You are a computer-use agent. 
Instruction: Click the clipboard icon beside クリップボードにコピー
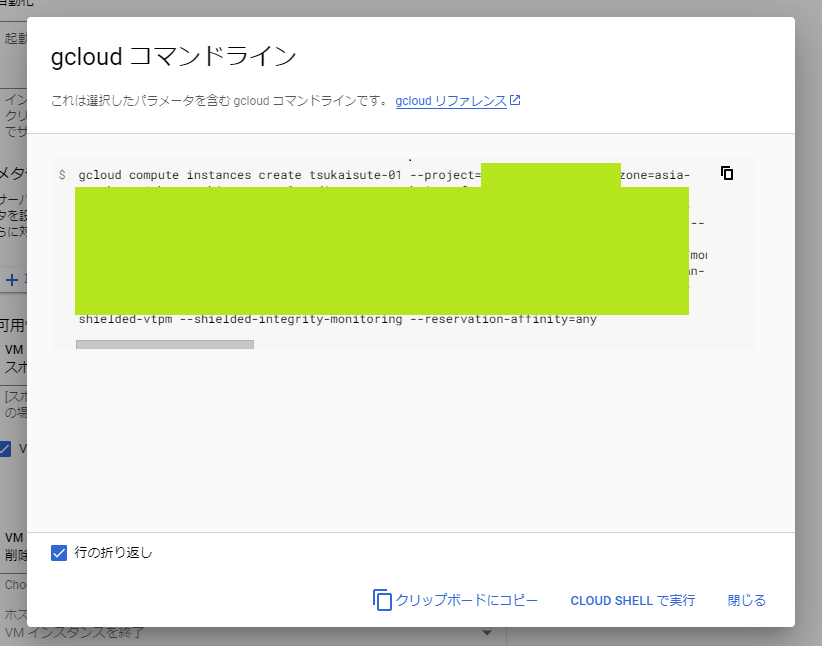coord(382,600)
